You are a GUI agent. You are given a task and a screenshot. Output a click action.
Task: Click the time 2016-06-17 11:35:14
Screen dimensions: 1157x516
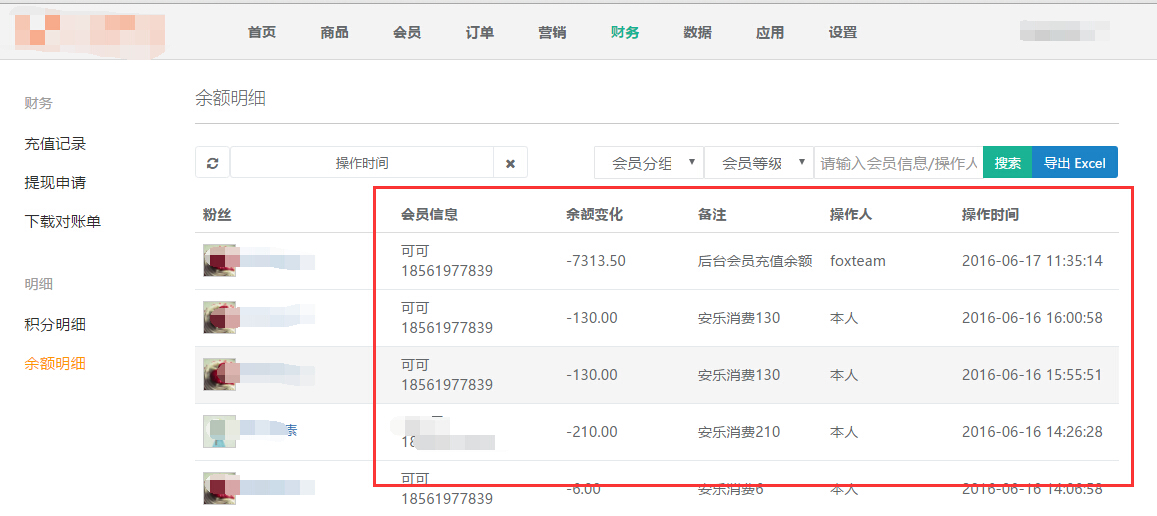[1032, 261]
